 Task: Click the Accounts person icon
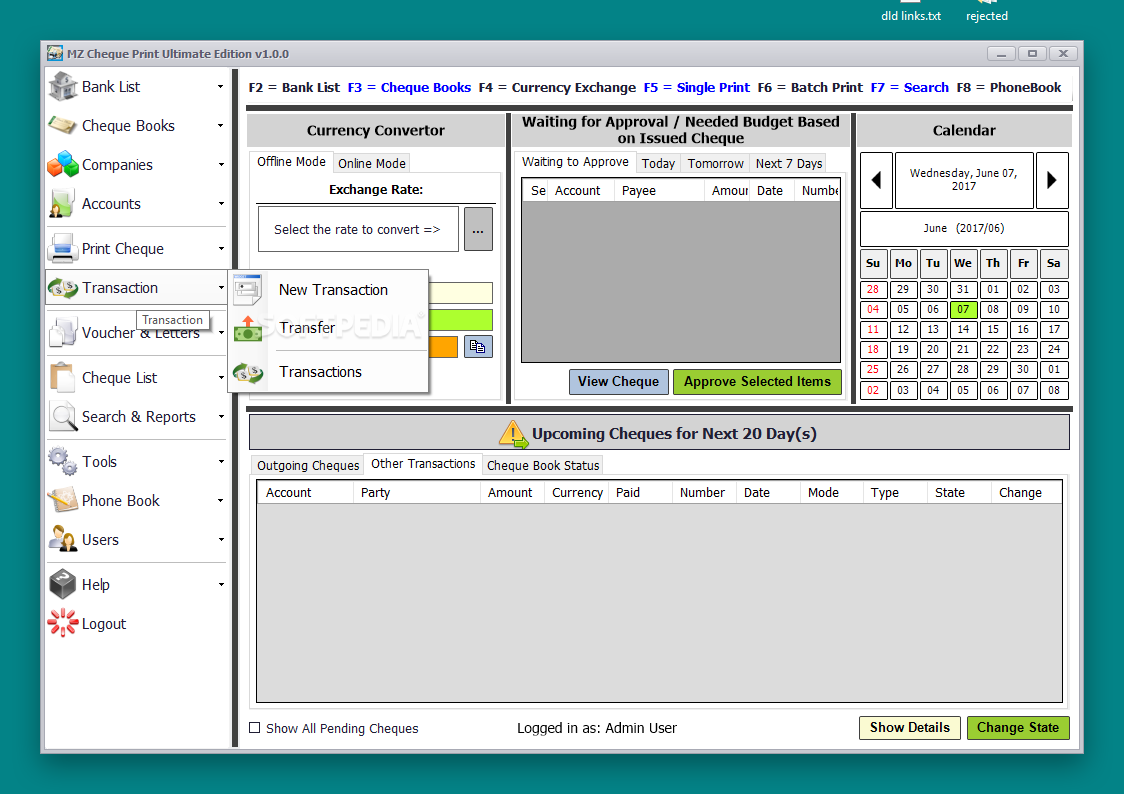click(62, 204)
